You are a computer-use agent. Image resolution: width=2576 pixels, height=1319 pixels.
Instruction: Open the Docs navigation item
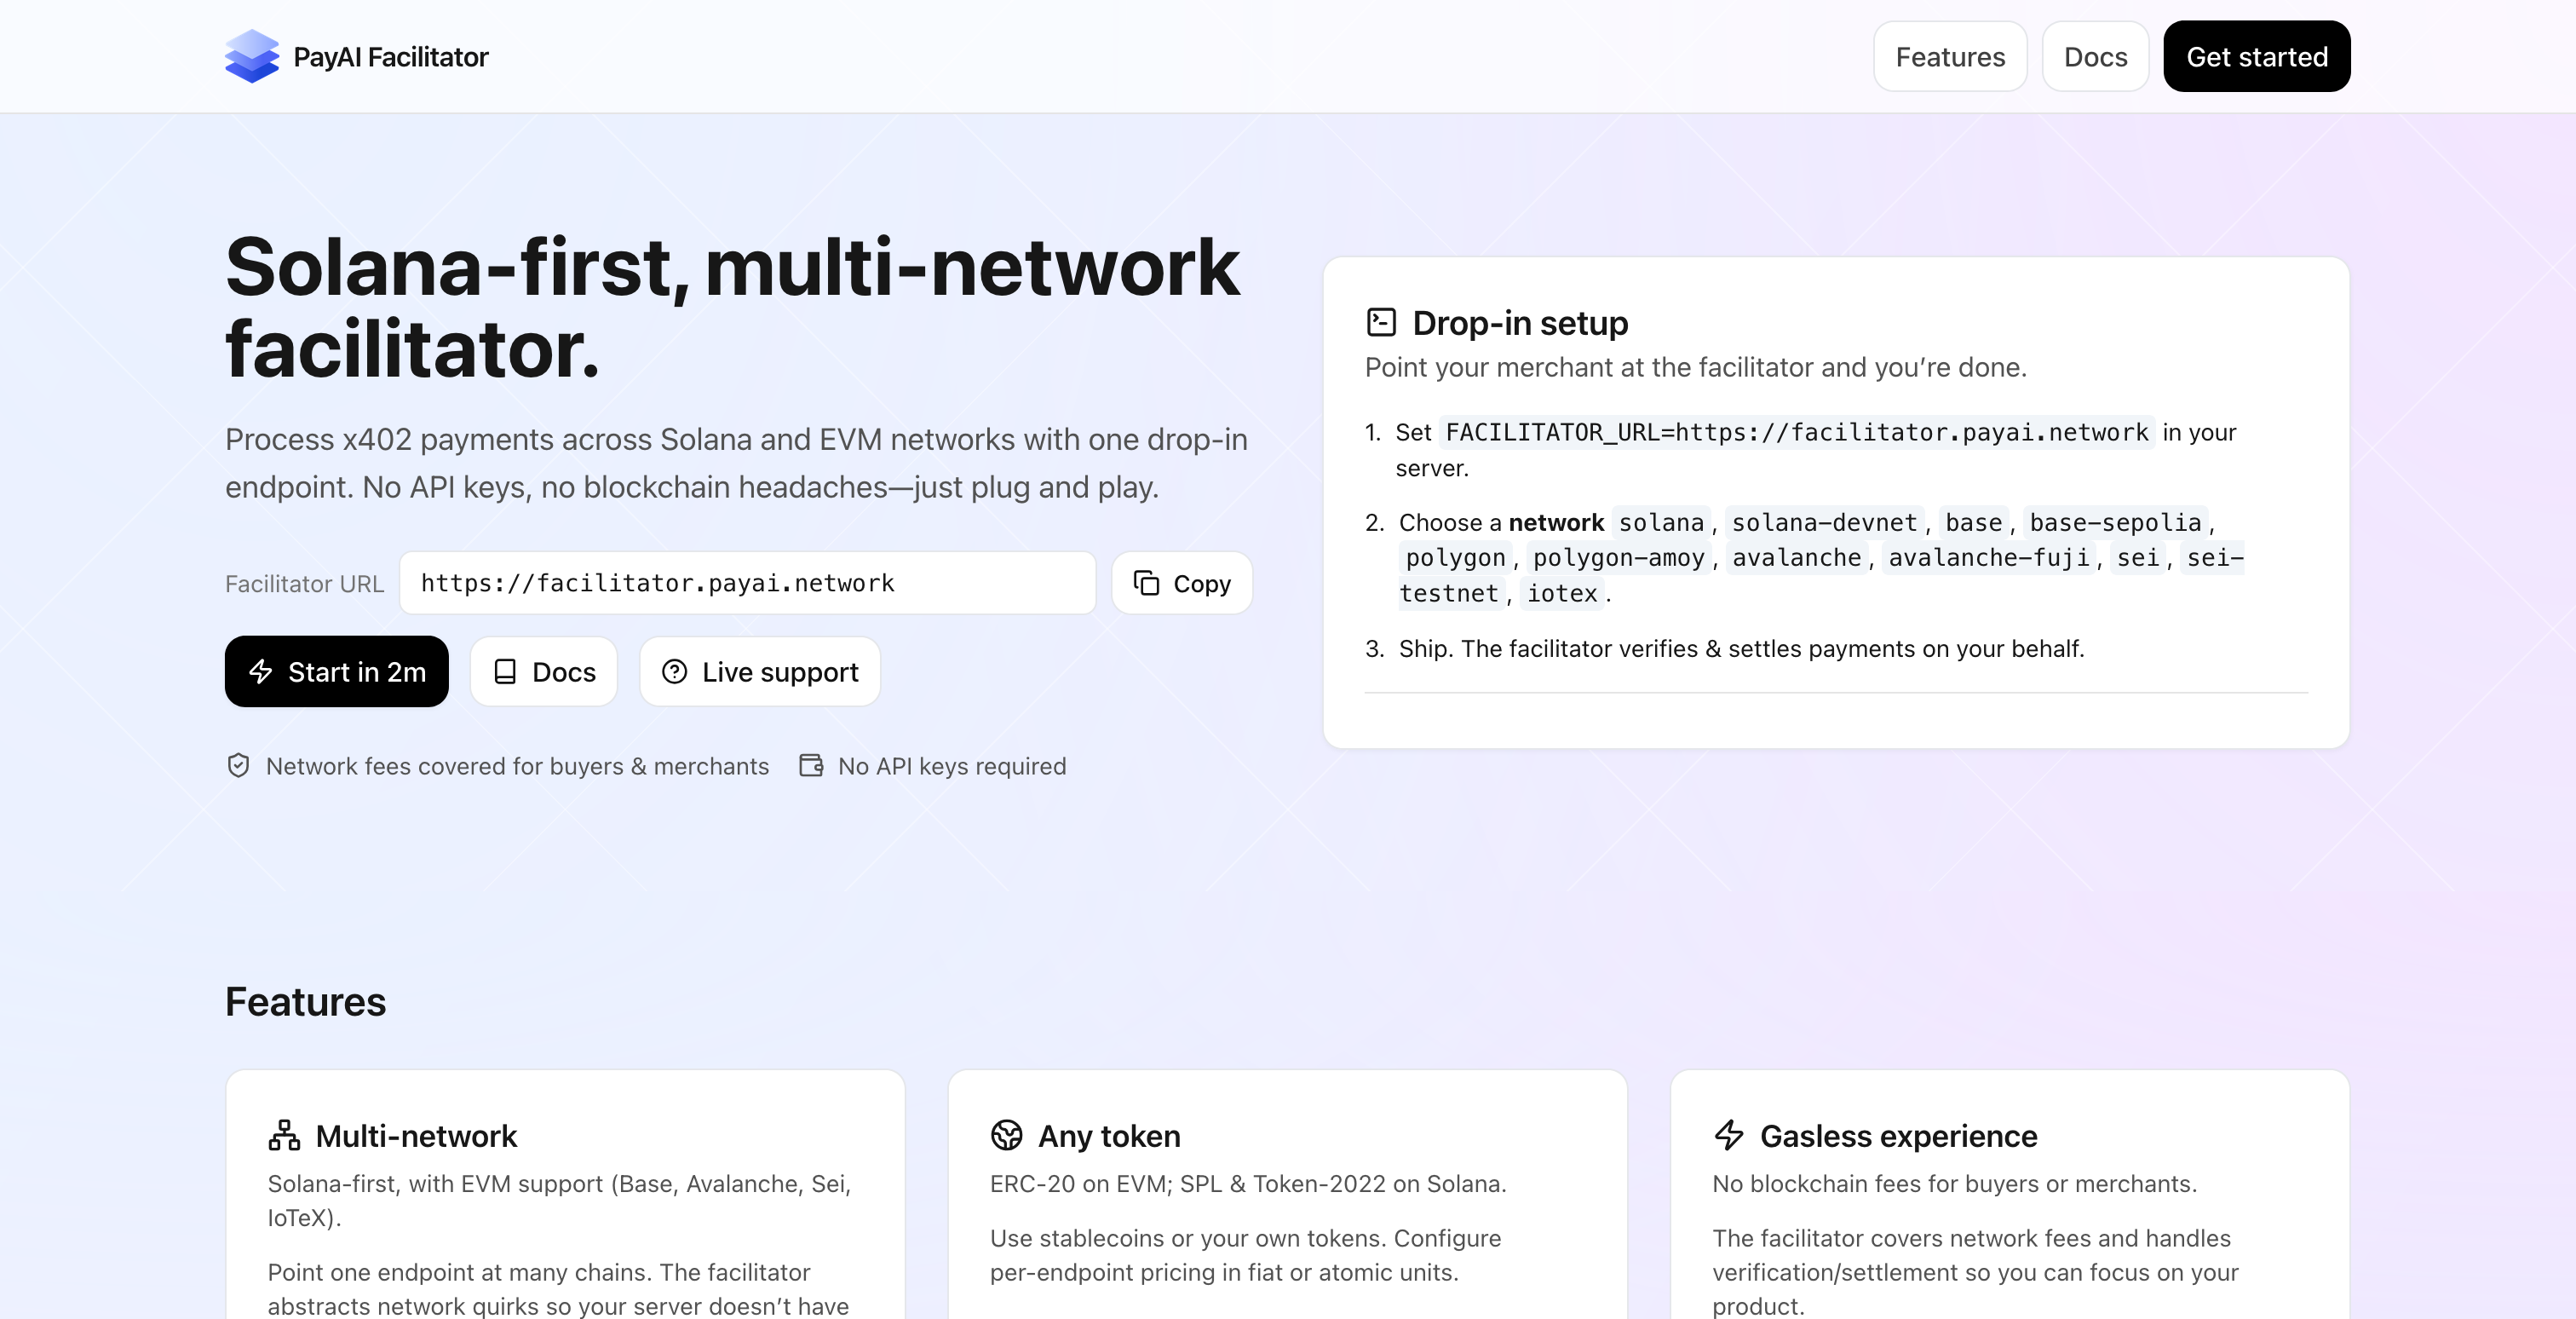[2095, 56]
